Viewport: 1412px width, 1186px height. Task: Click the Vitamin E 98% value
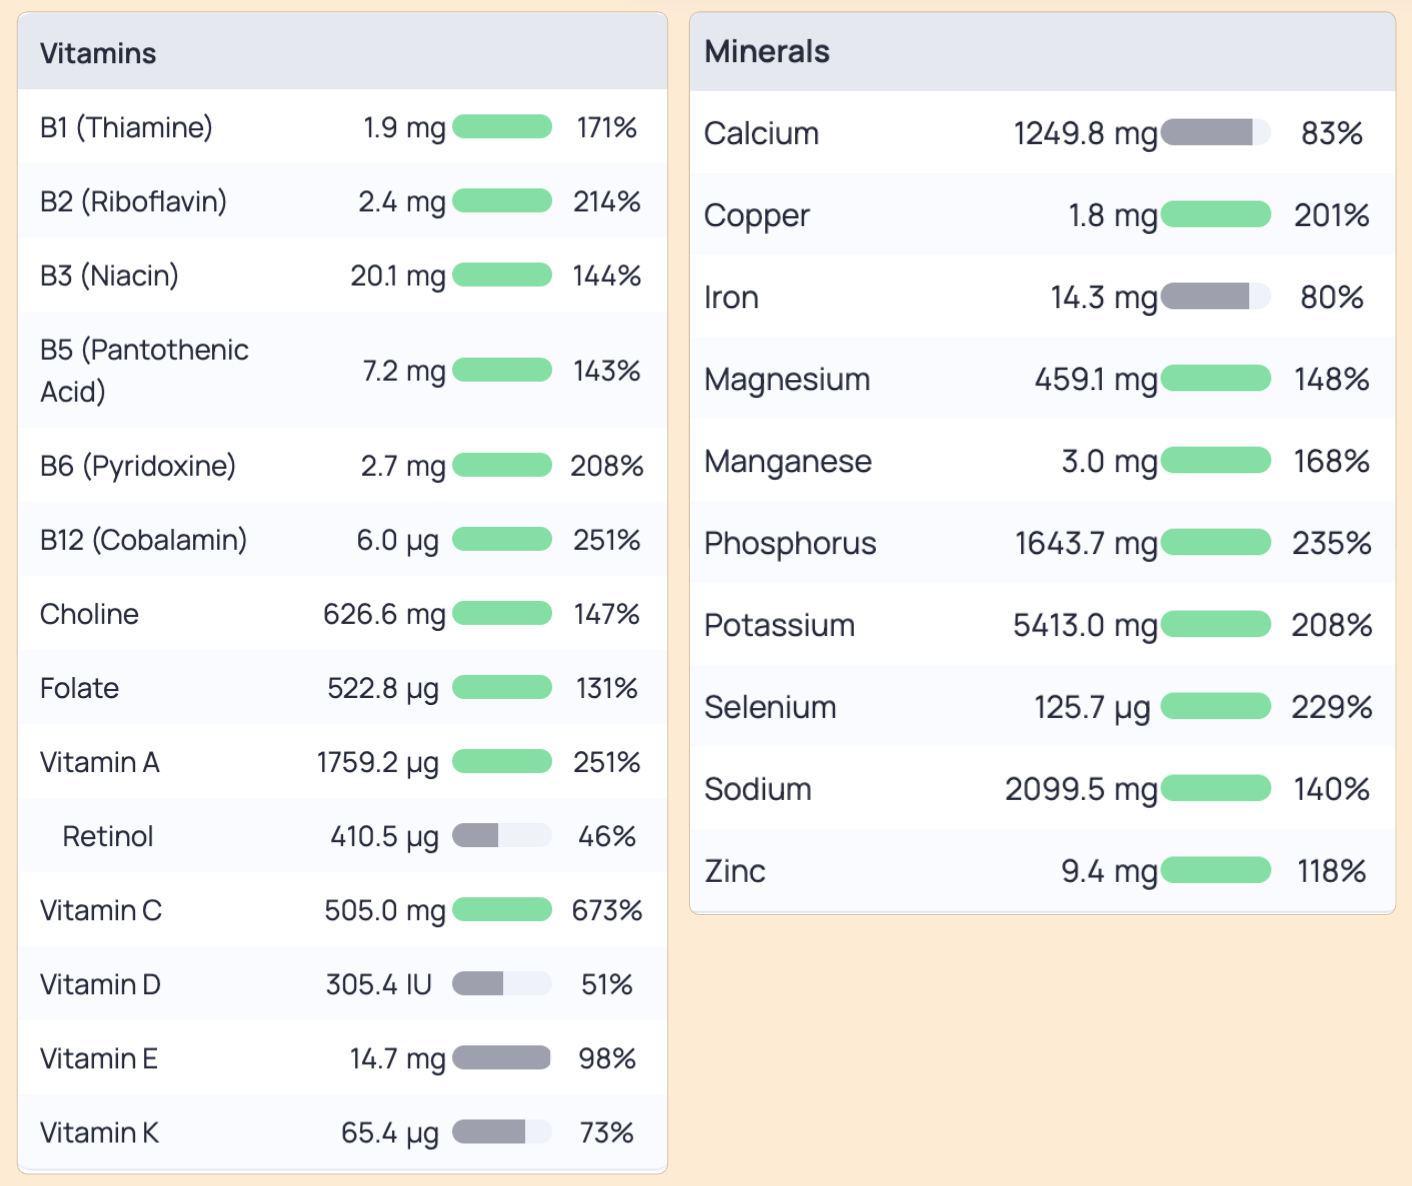point(607,1058)
